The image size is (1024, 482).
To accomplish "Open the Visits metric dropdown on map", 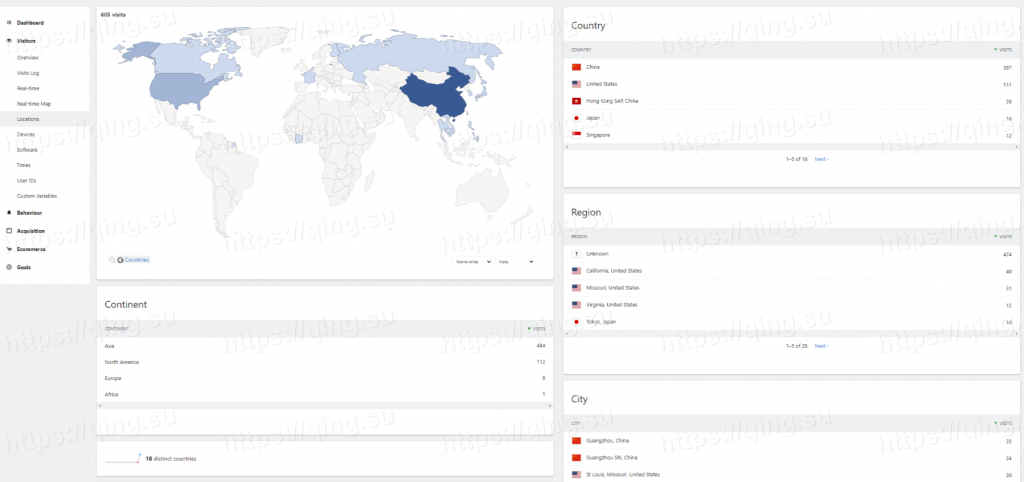I will point(516,261).
